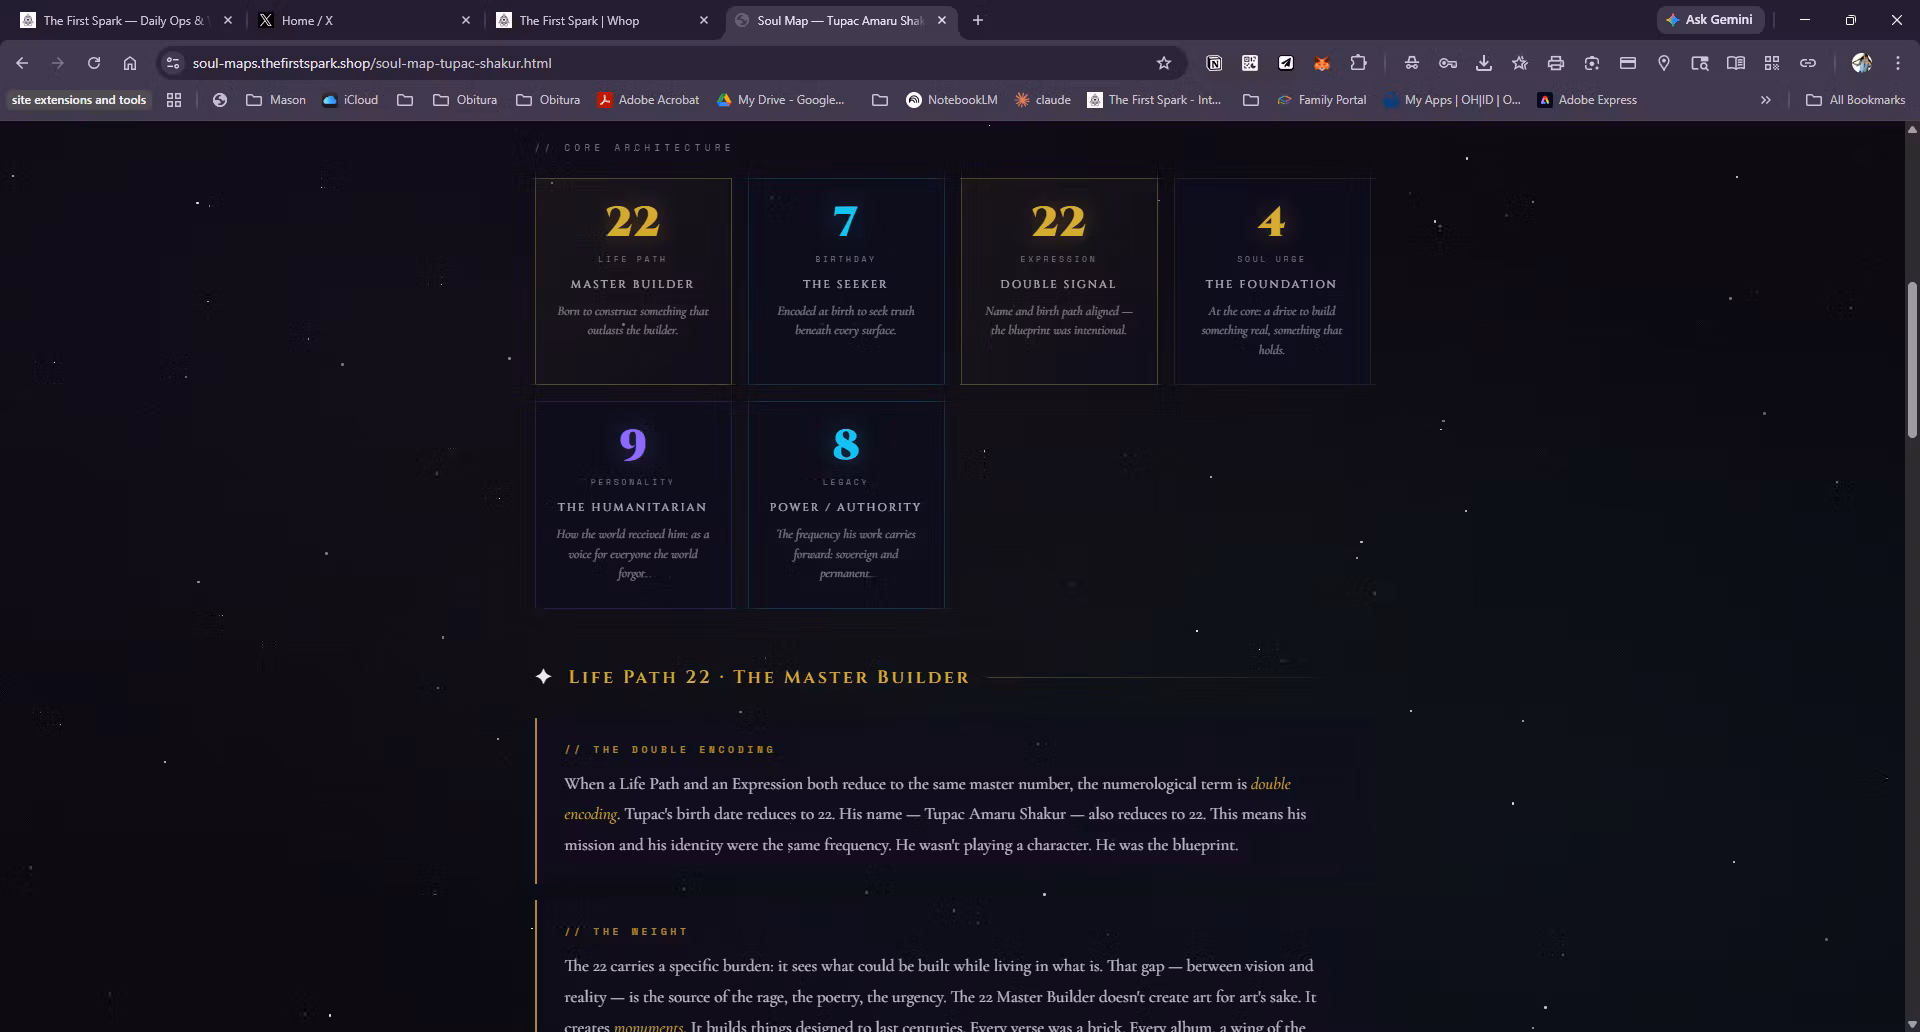Click the Ask Gemini button

coord(1709,20)
